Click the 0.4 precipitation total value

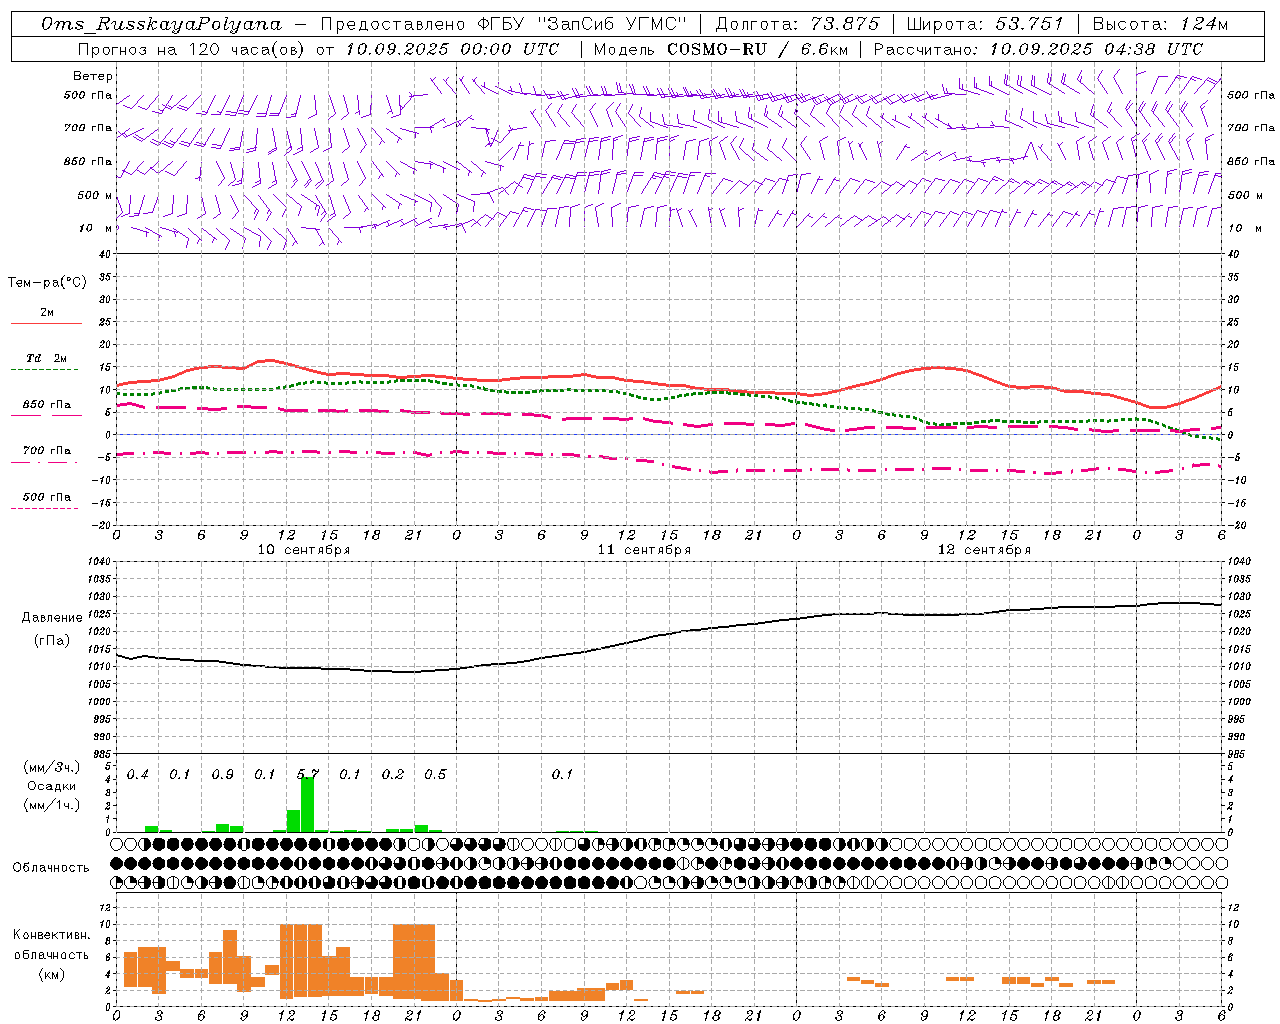138,775
